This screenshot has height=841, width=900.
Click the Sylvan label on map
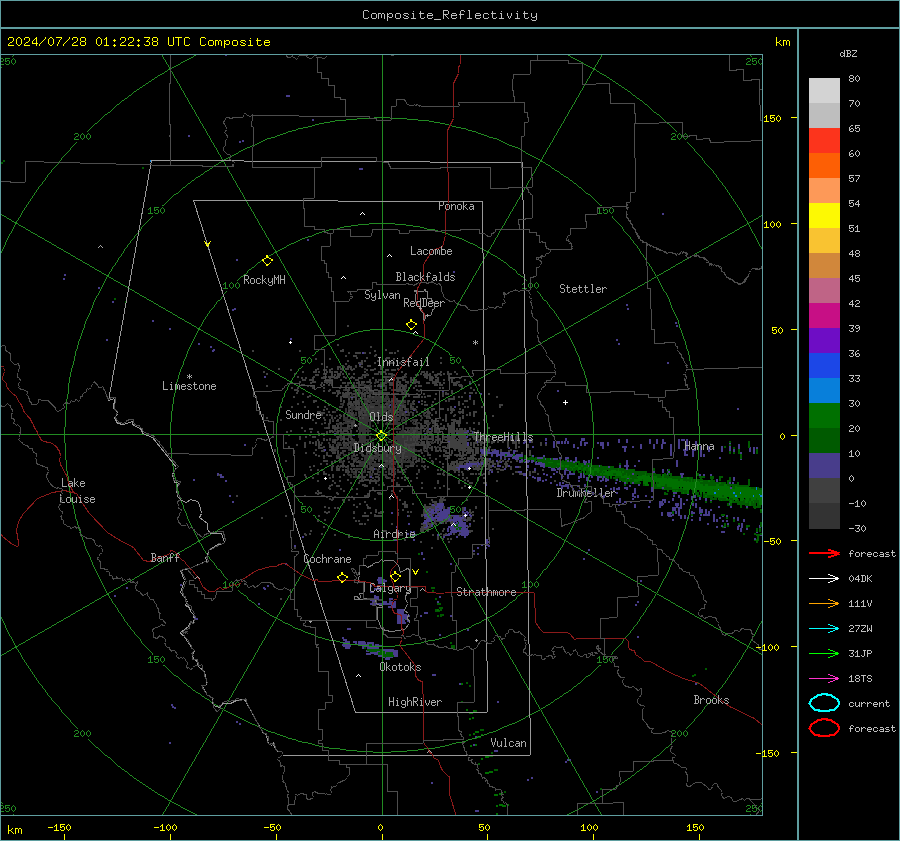(382, 295)
